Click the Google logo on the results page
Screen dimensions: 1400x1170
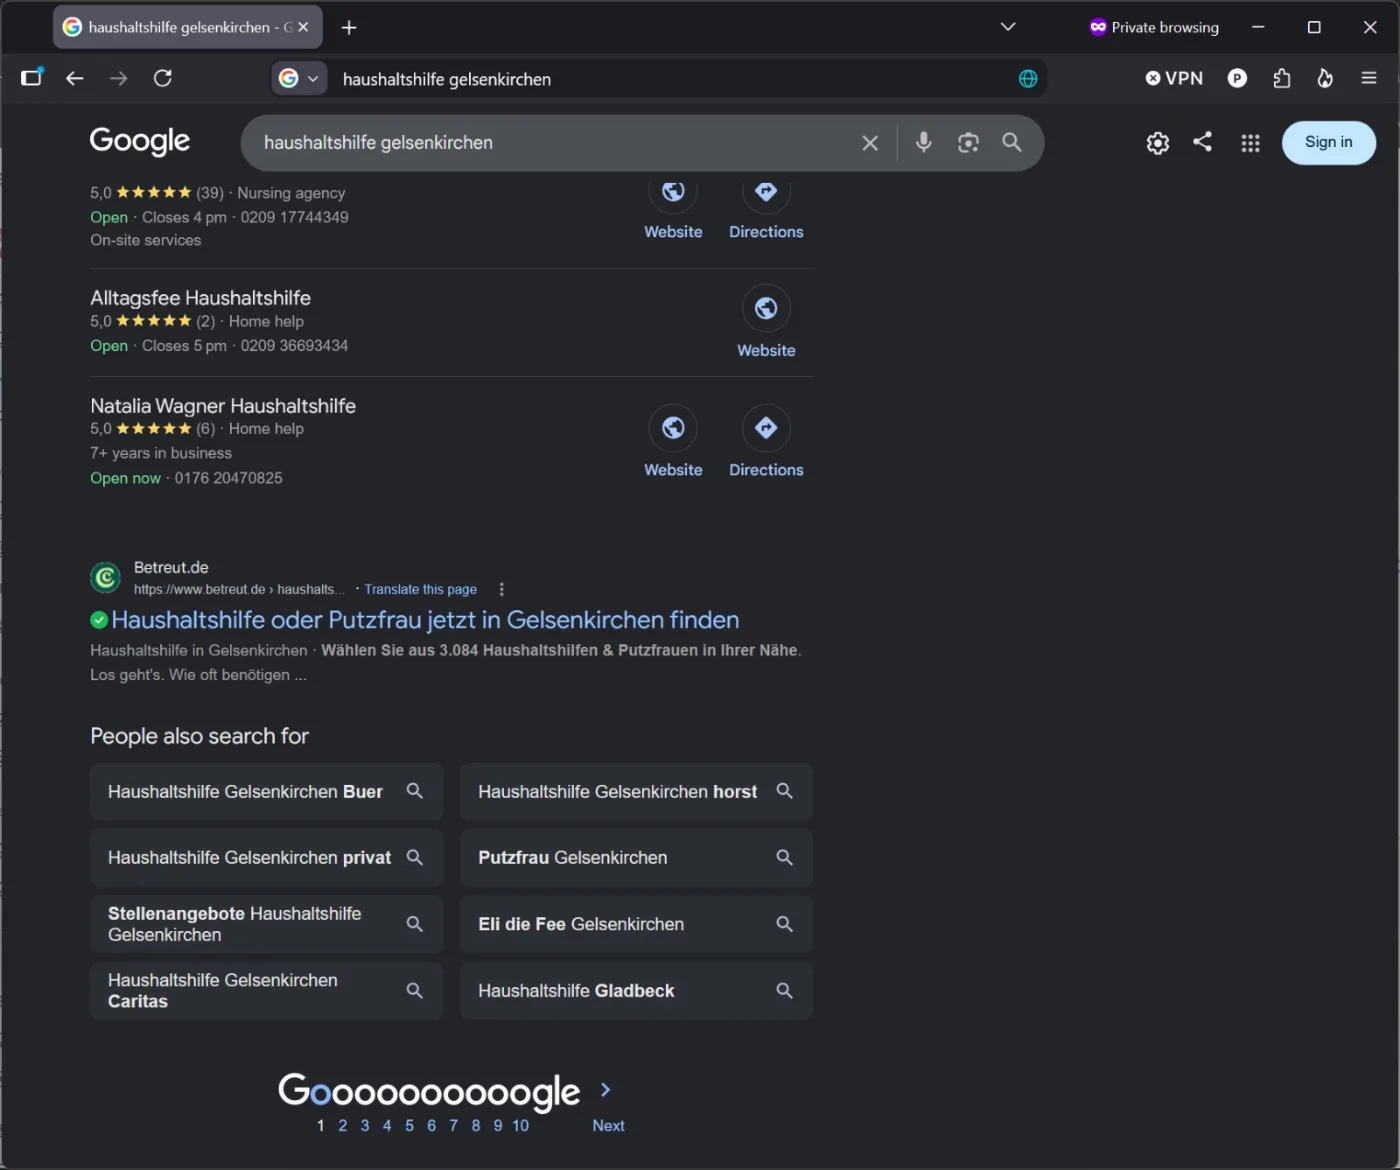(x=140, y=142)
